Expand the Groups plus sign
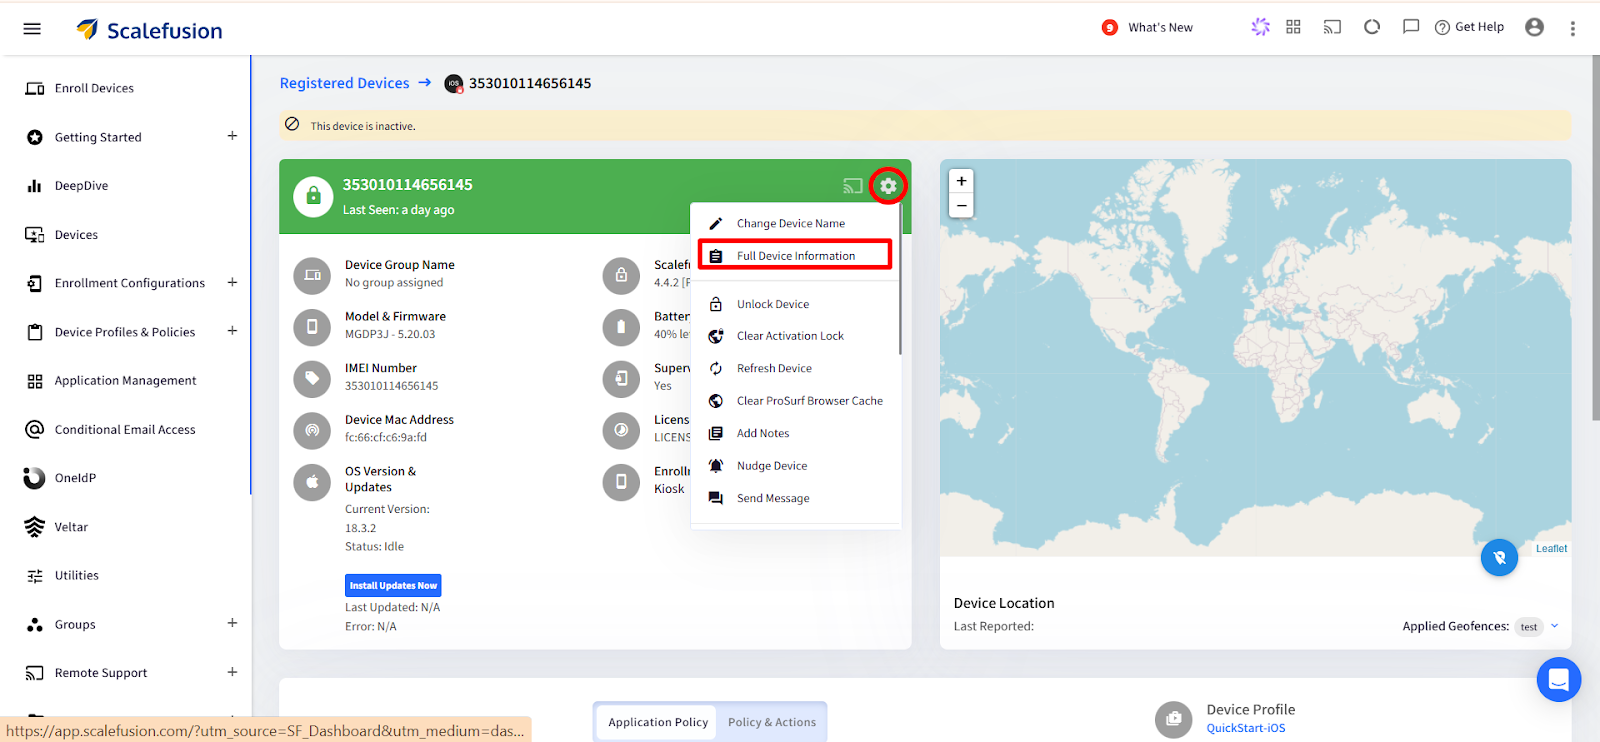Viewport: 1600px width, 742px height. (232, 623)
